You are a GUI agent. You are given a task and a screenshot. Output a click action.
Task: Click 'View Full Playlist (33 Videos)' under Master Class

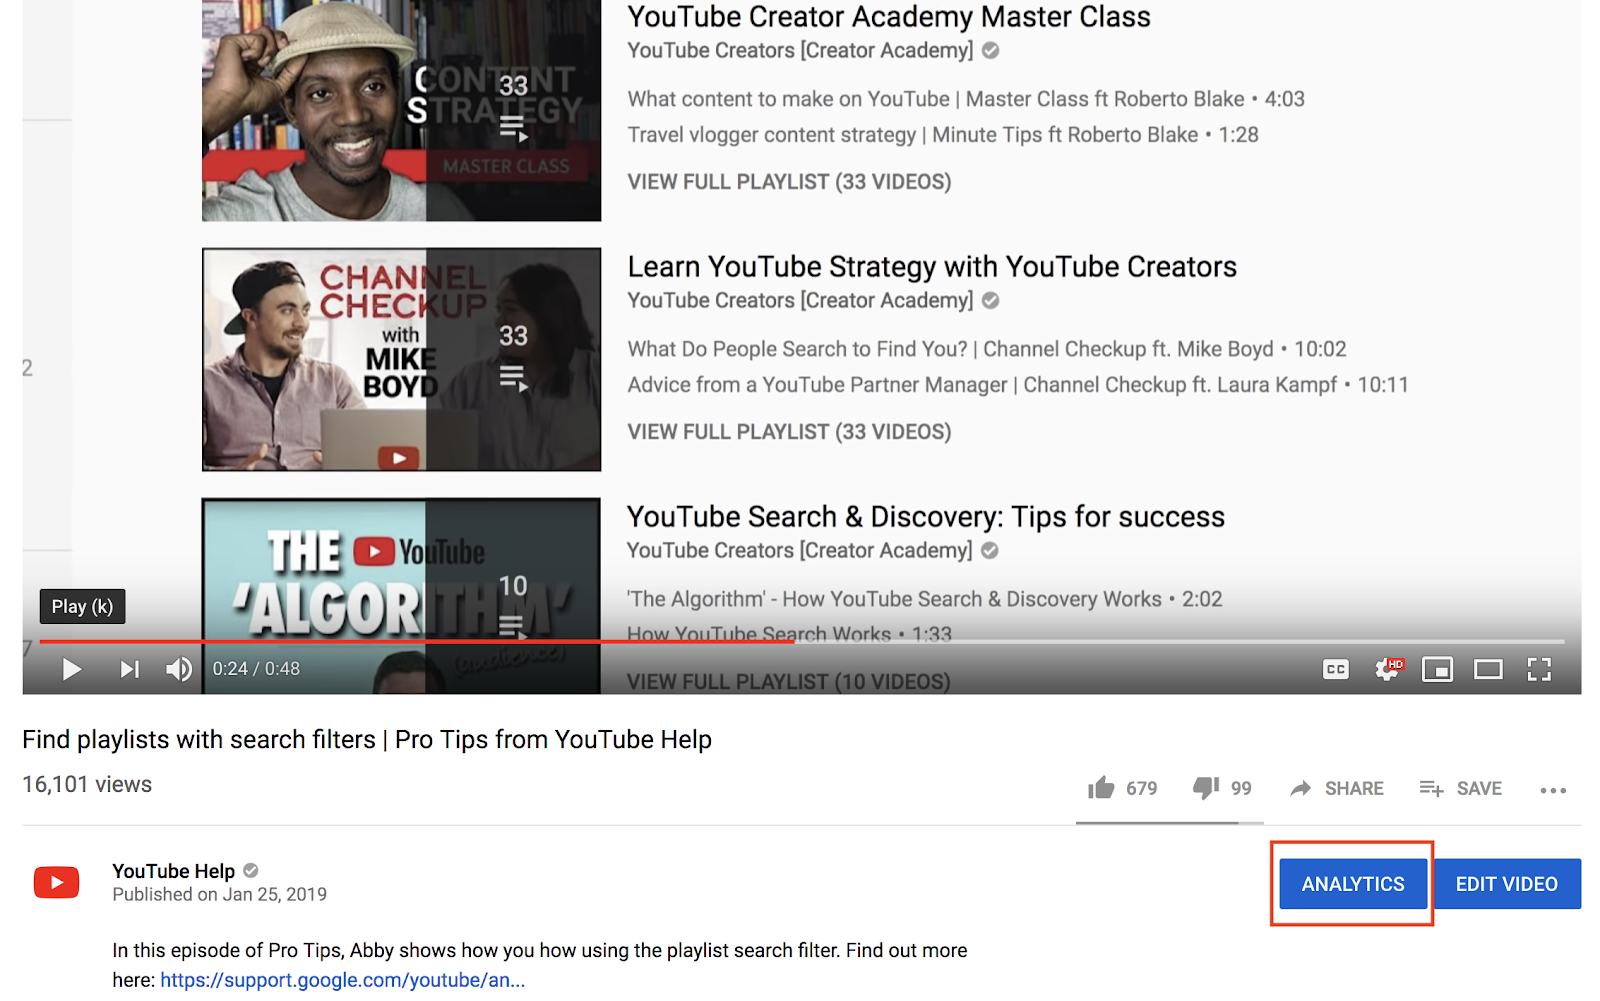point(789,182)
